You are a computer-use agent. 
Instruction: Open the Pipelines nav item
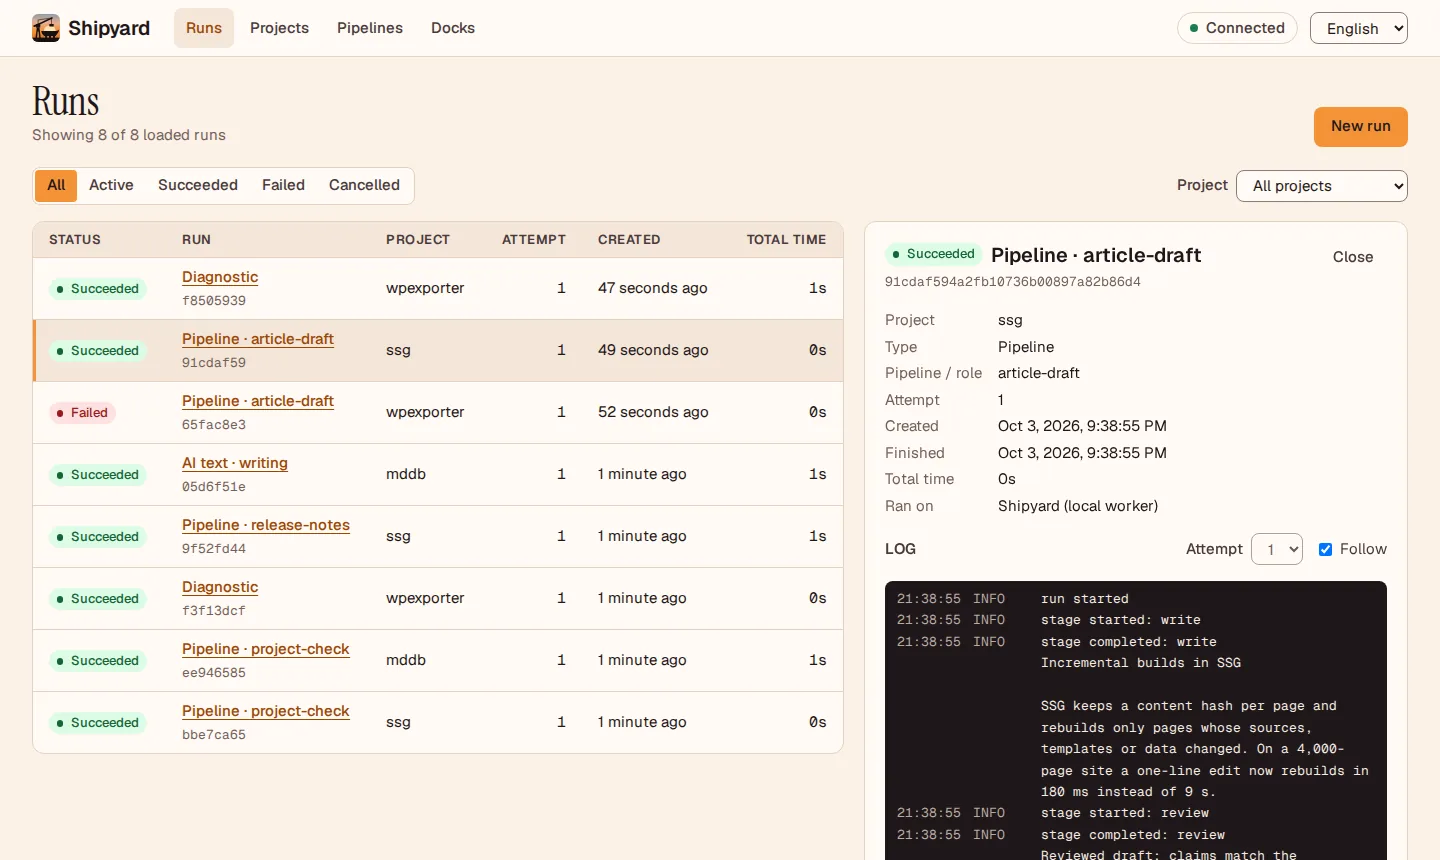[x=370, y=28]
